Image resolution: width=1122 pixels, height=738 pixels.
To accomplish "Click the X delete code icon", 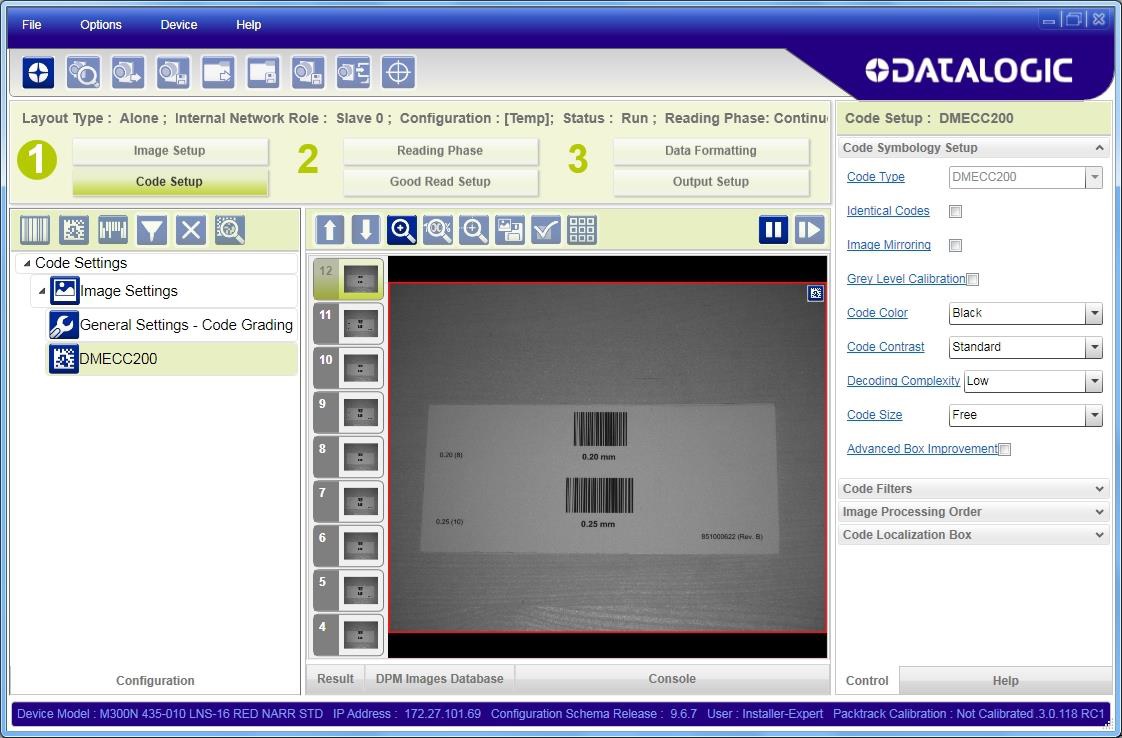I will point(191,230).
